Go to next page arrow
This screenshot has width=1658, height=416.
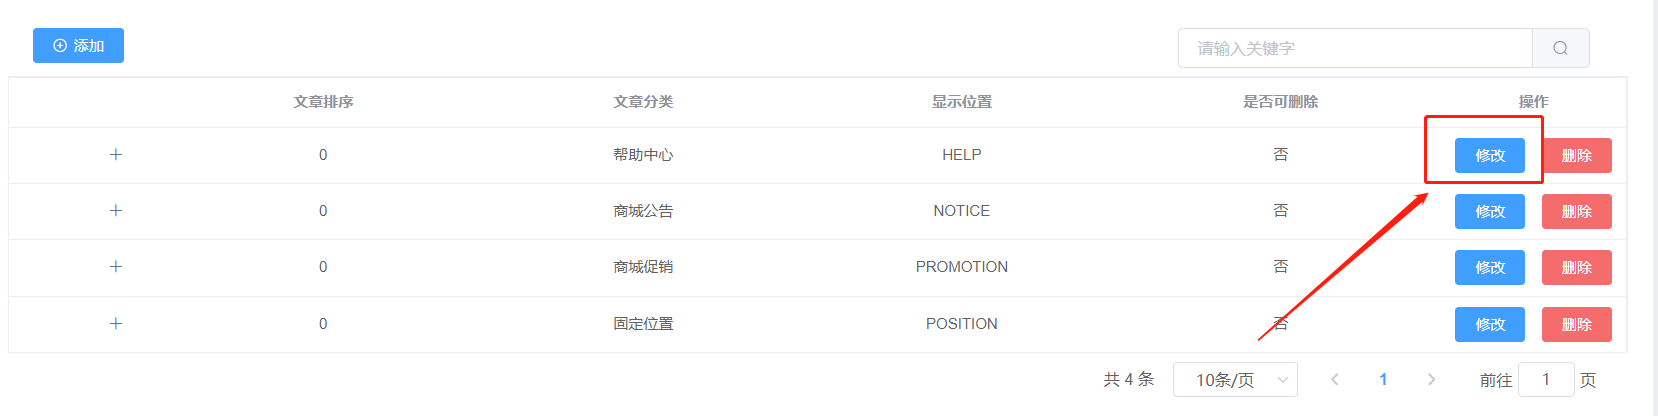1431,379
